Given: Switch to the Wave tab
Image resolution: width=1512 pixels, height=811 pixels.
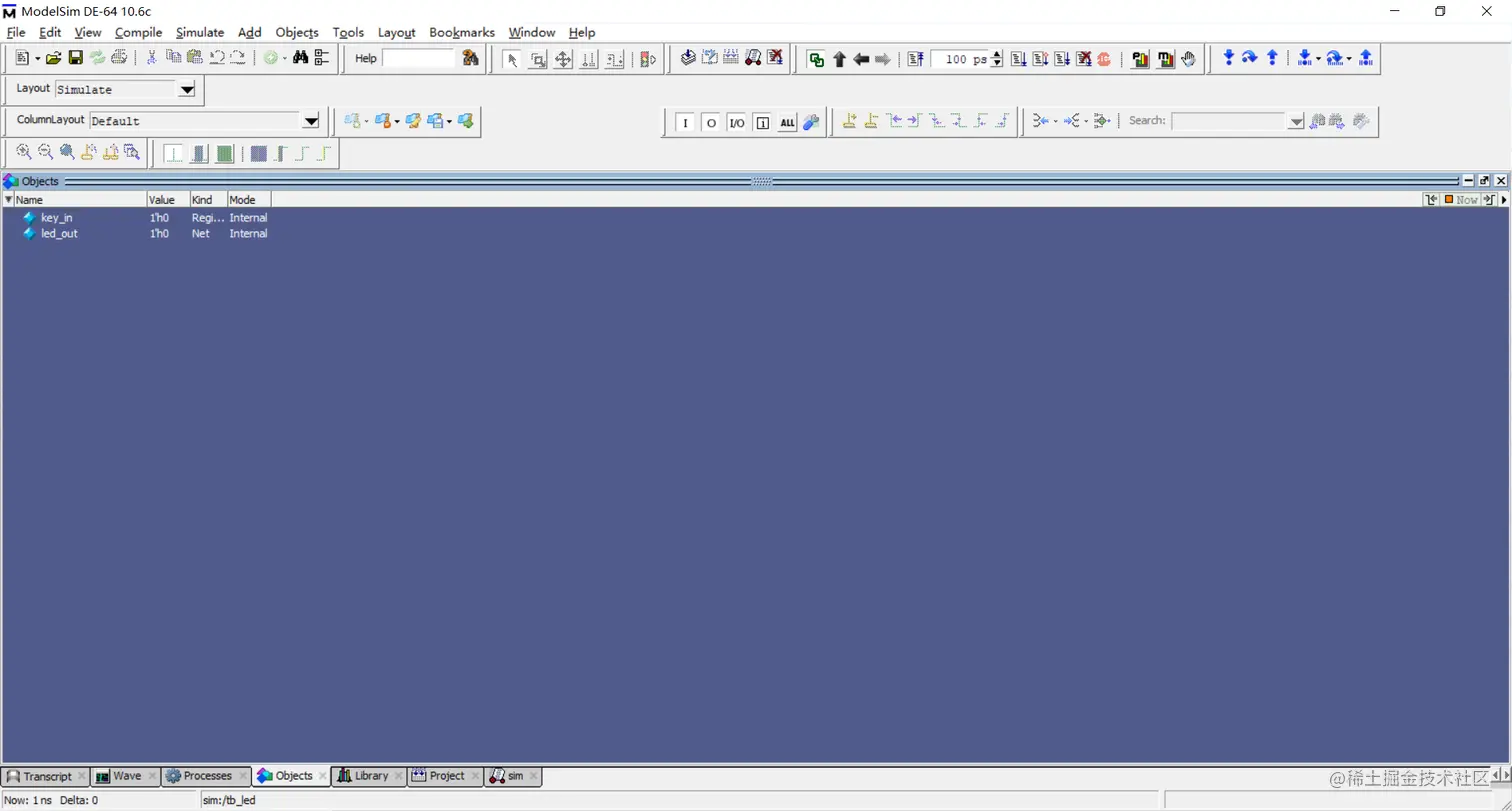Looking at the screenshot, I should coord(127,776).
